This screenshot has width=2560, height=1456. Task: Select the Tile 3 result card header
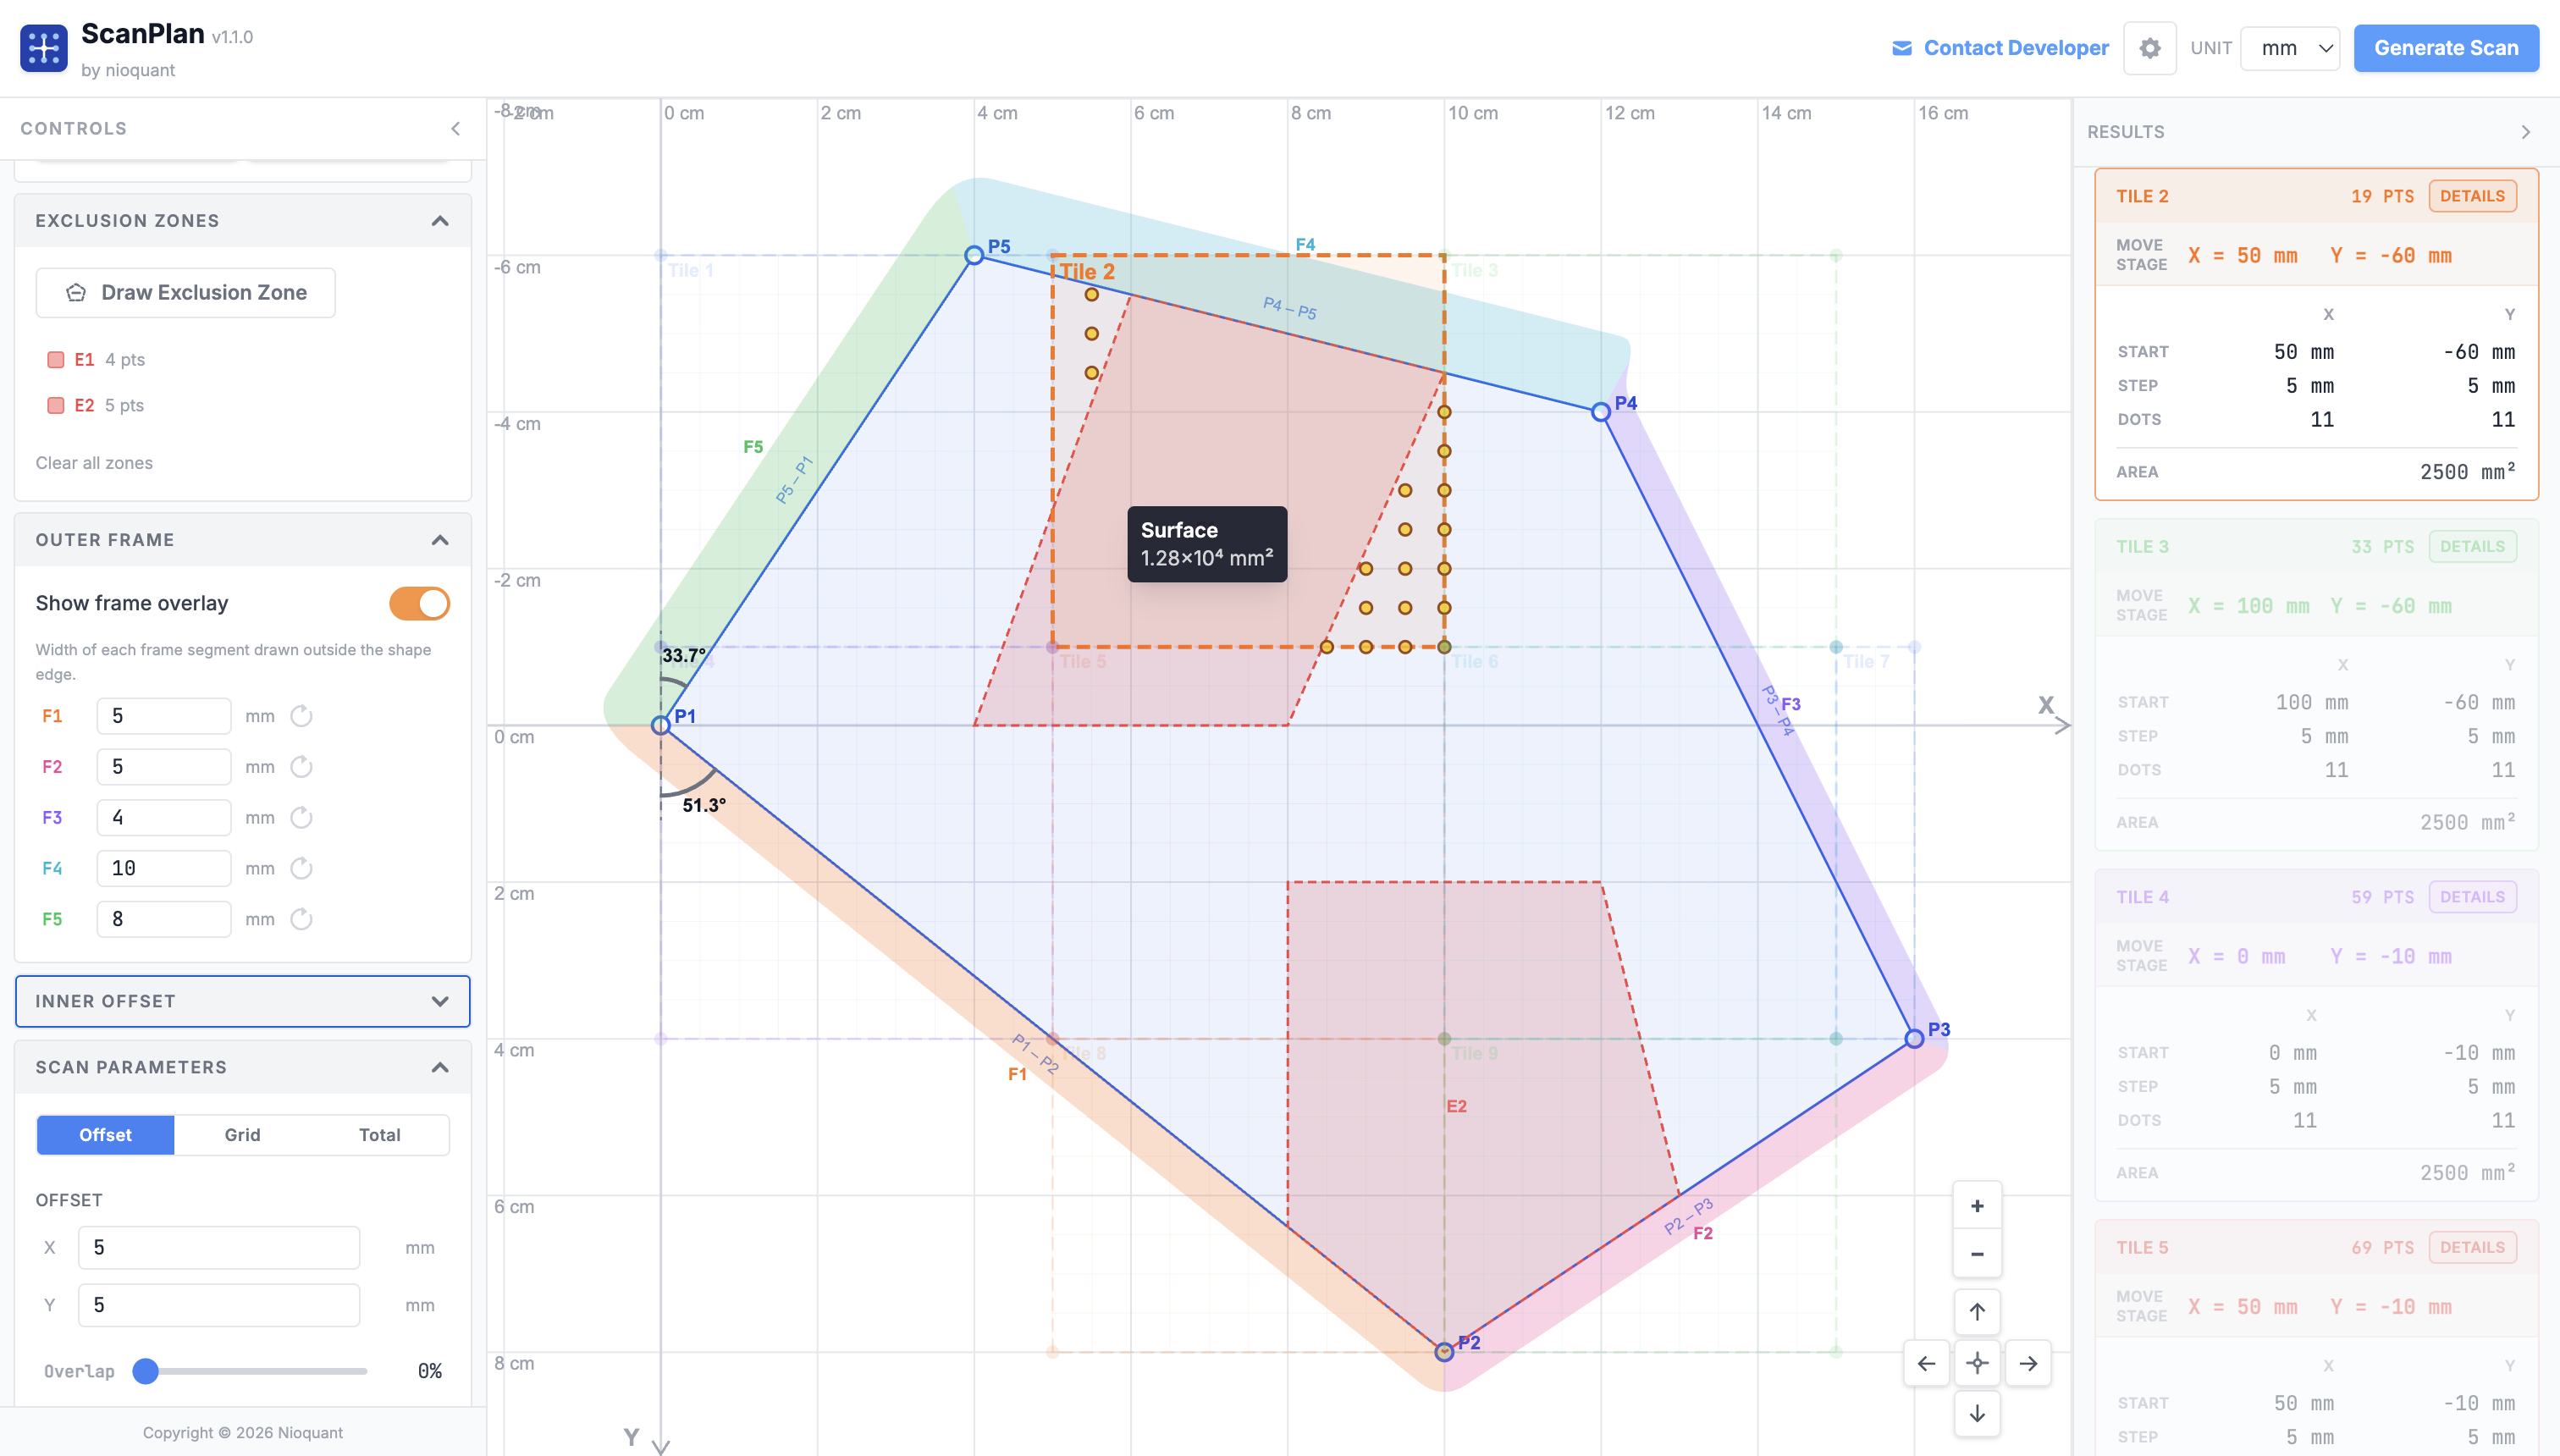[2316, 546]
